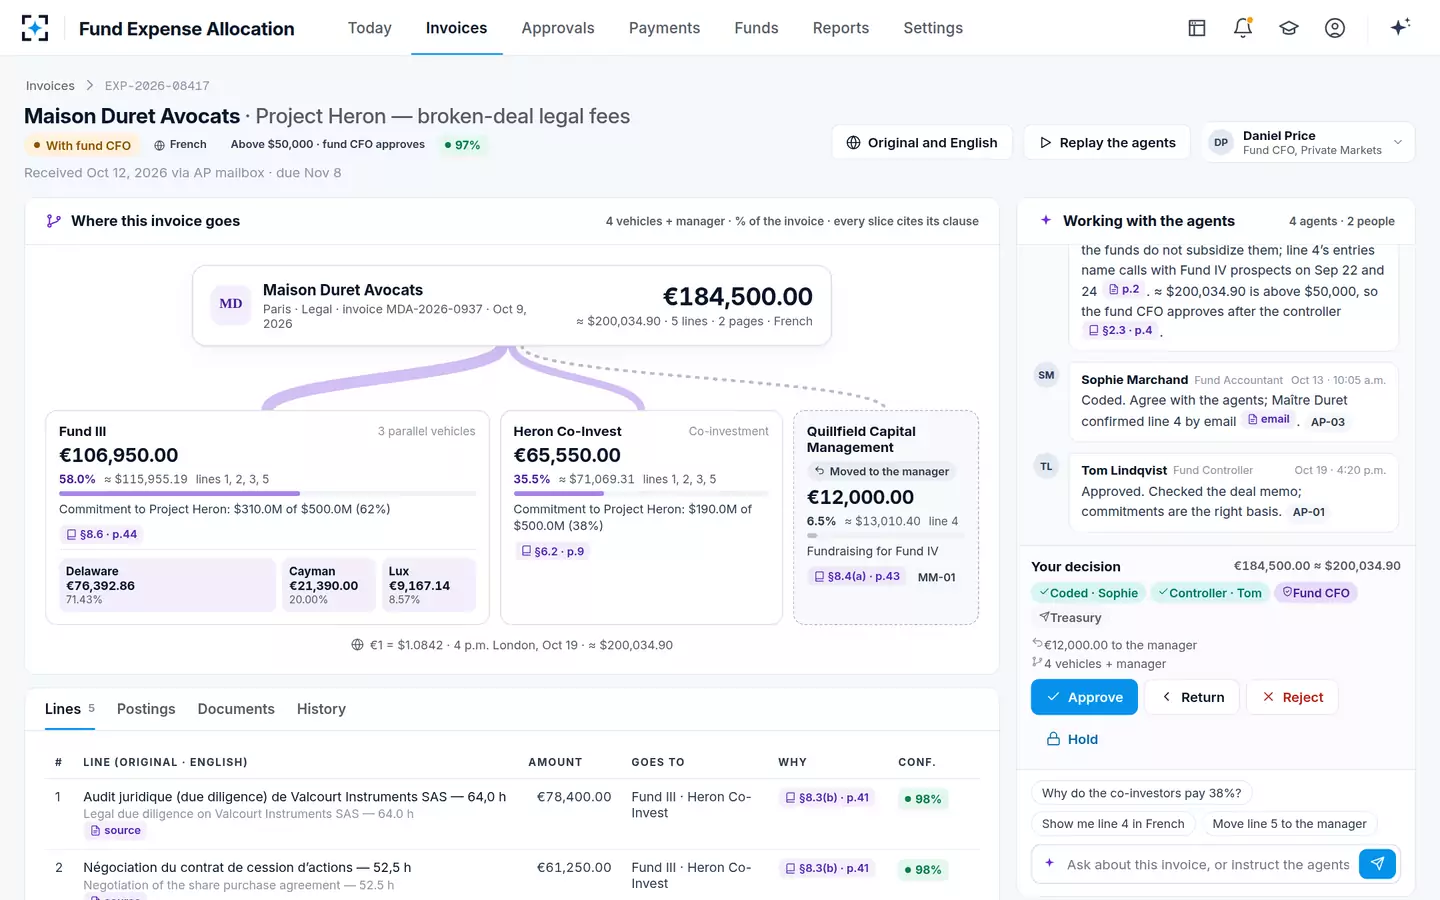Switch to the Documents tab

point(236,709)
